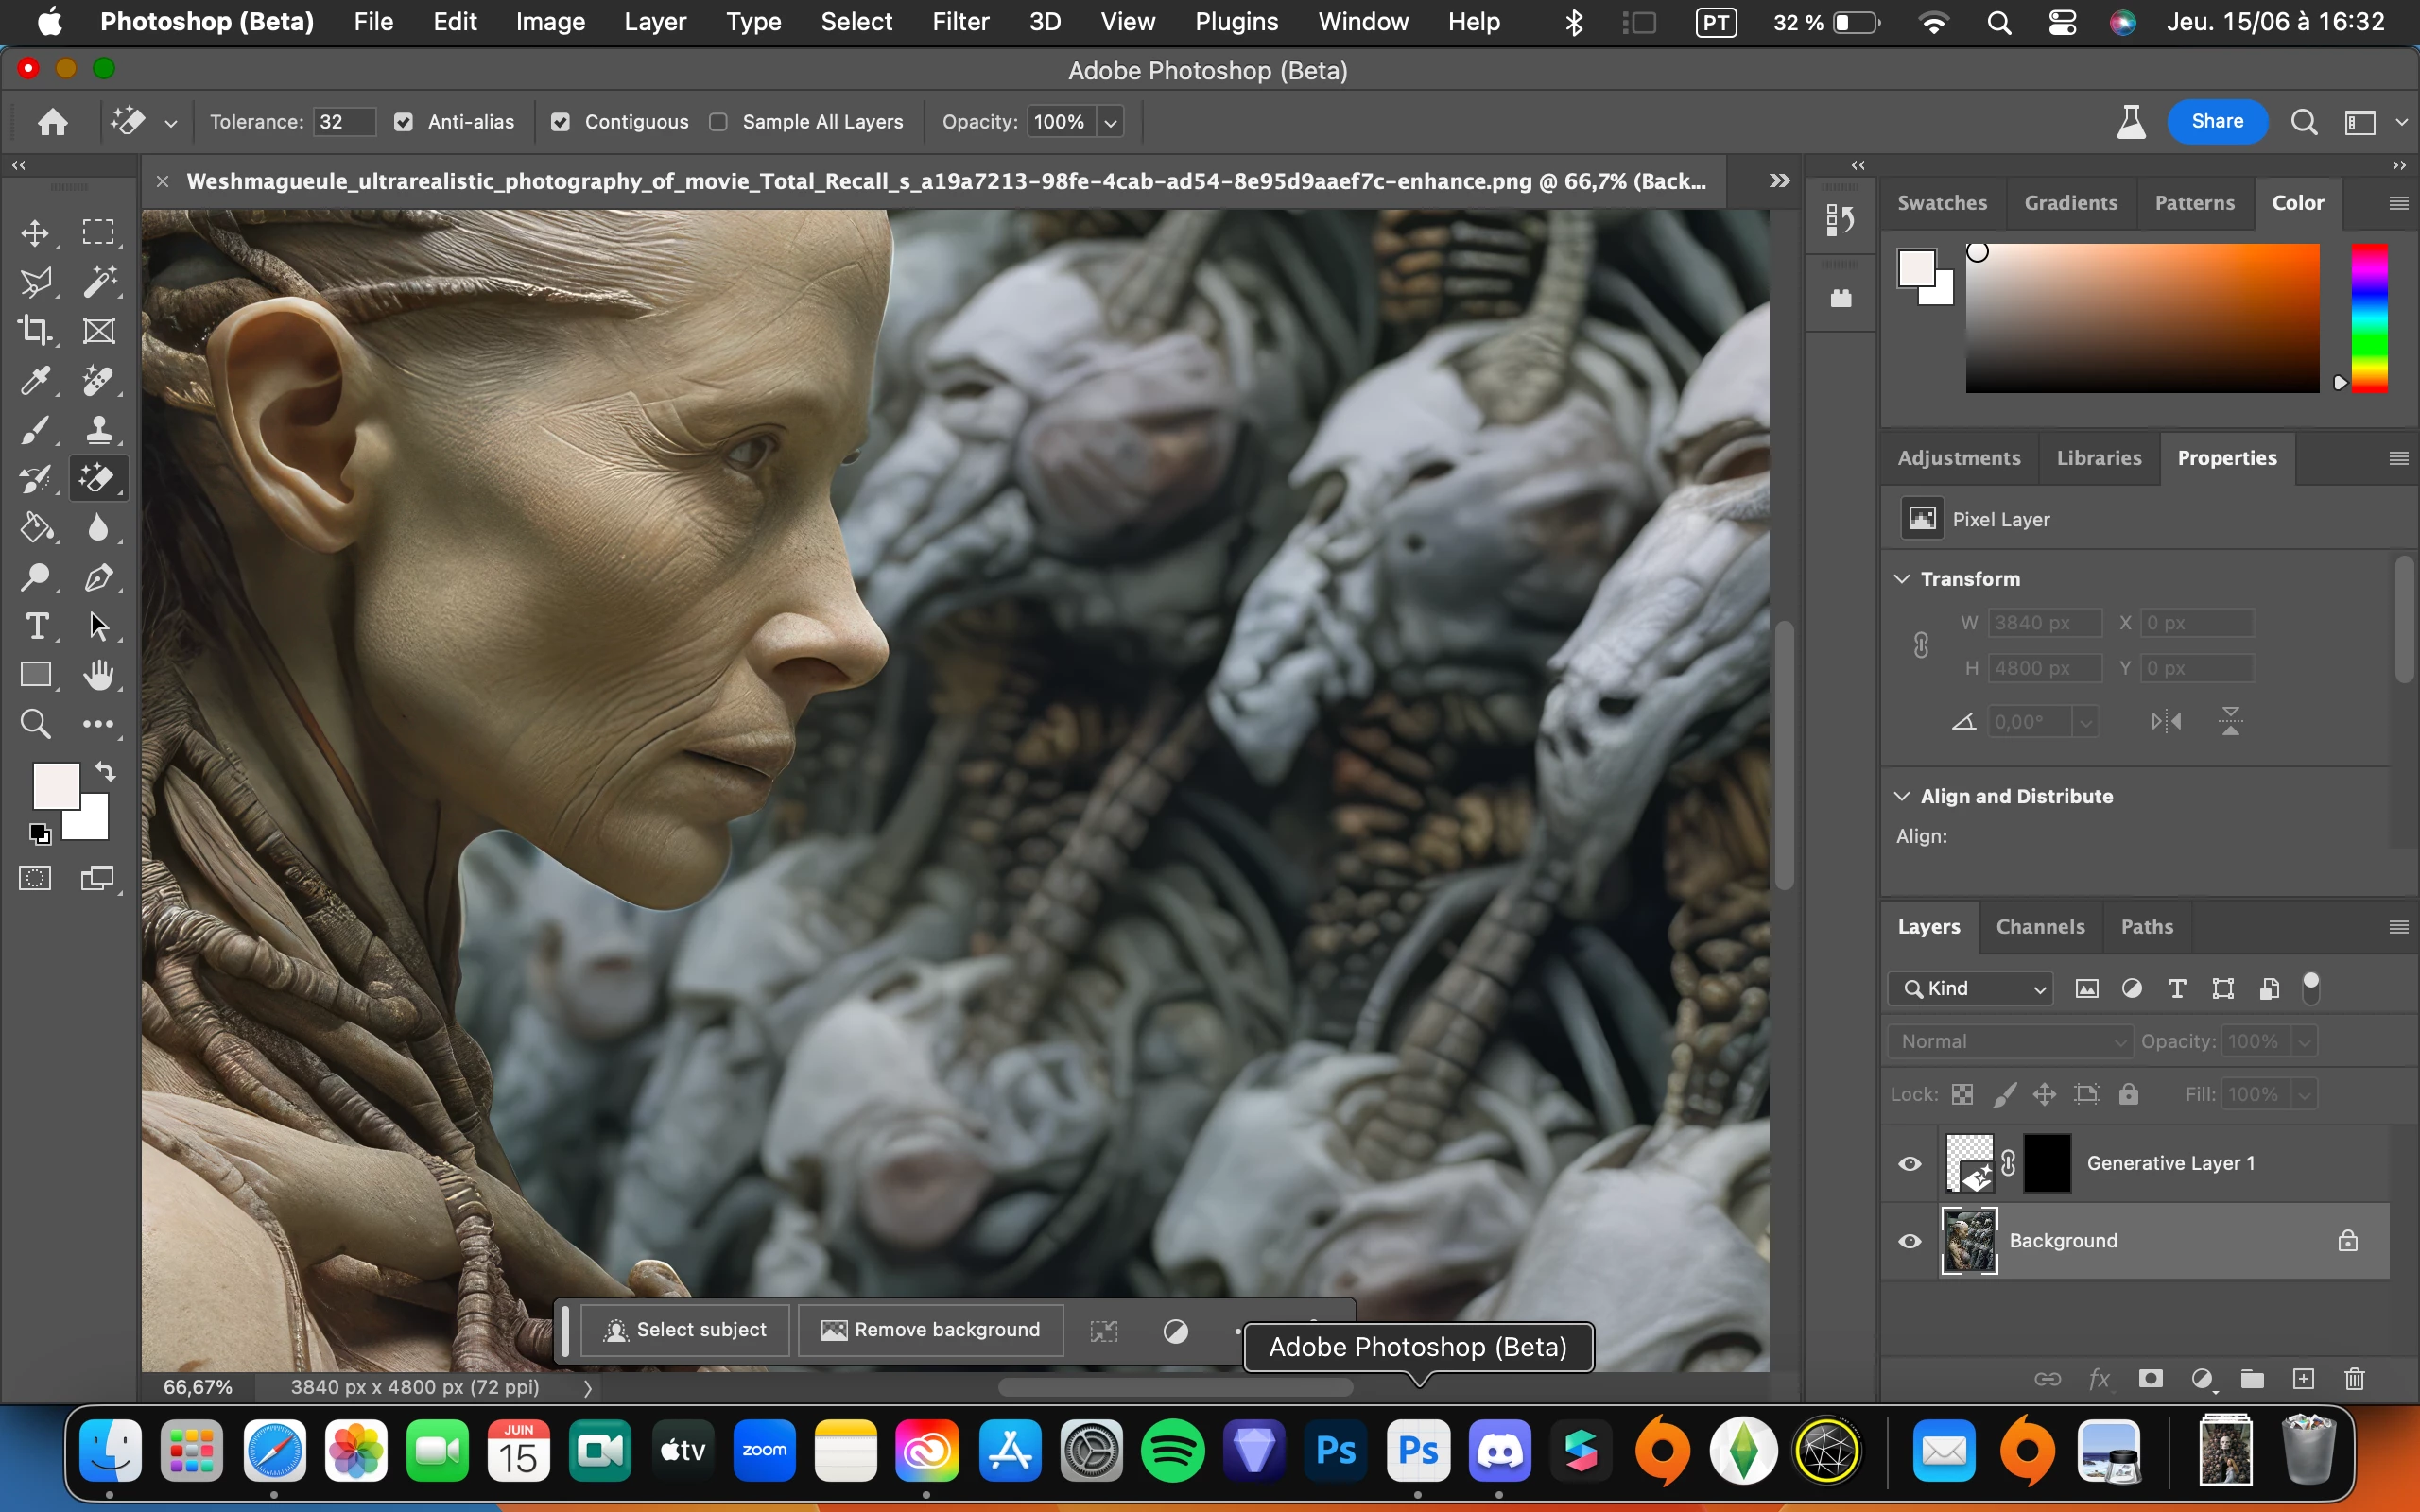This screenshot has width=2420, height=1512.
Task: Click the Remove background button
Action: point(930,1330)
